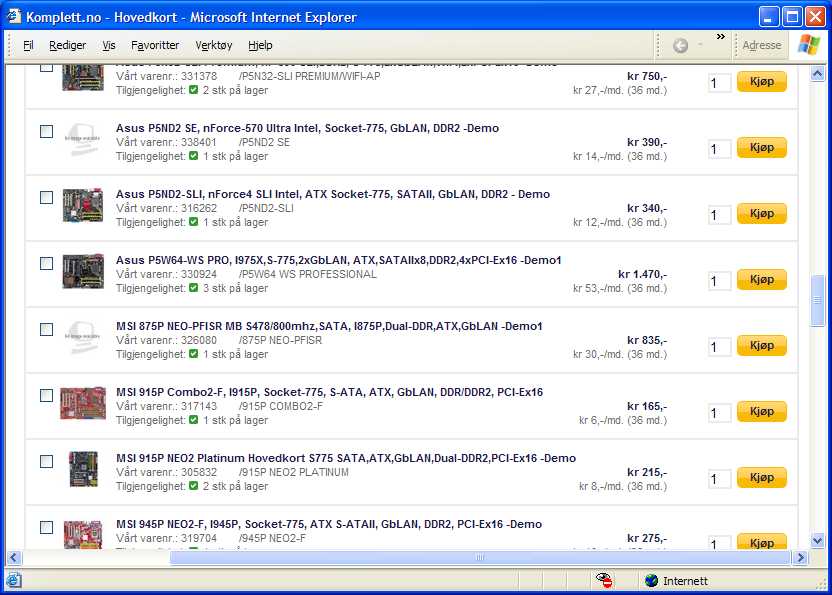Open the Asus P5ND2-SLI nForce4 product link

tap(333, 194)
